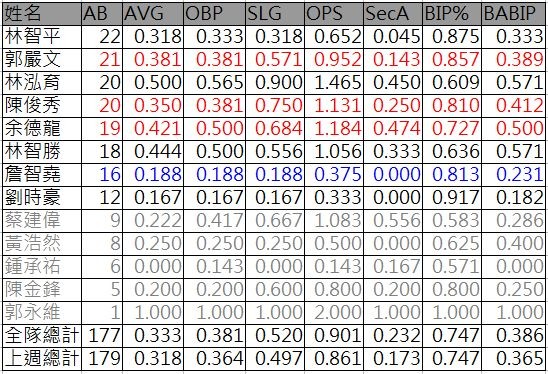Image resolution: width=548 pixels, height=374 pixels.
Task: Click the blue name cell 詹智堯
Action: point(42,174)
